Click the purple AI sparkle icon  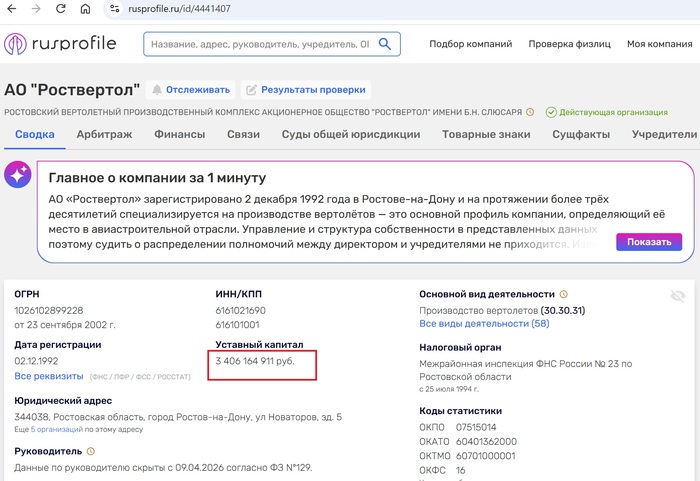18,174
